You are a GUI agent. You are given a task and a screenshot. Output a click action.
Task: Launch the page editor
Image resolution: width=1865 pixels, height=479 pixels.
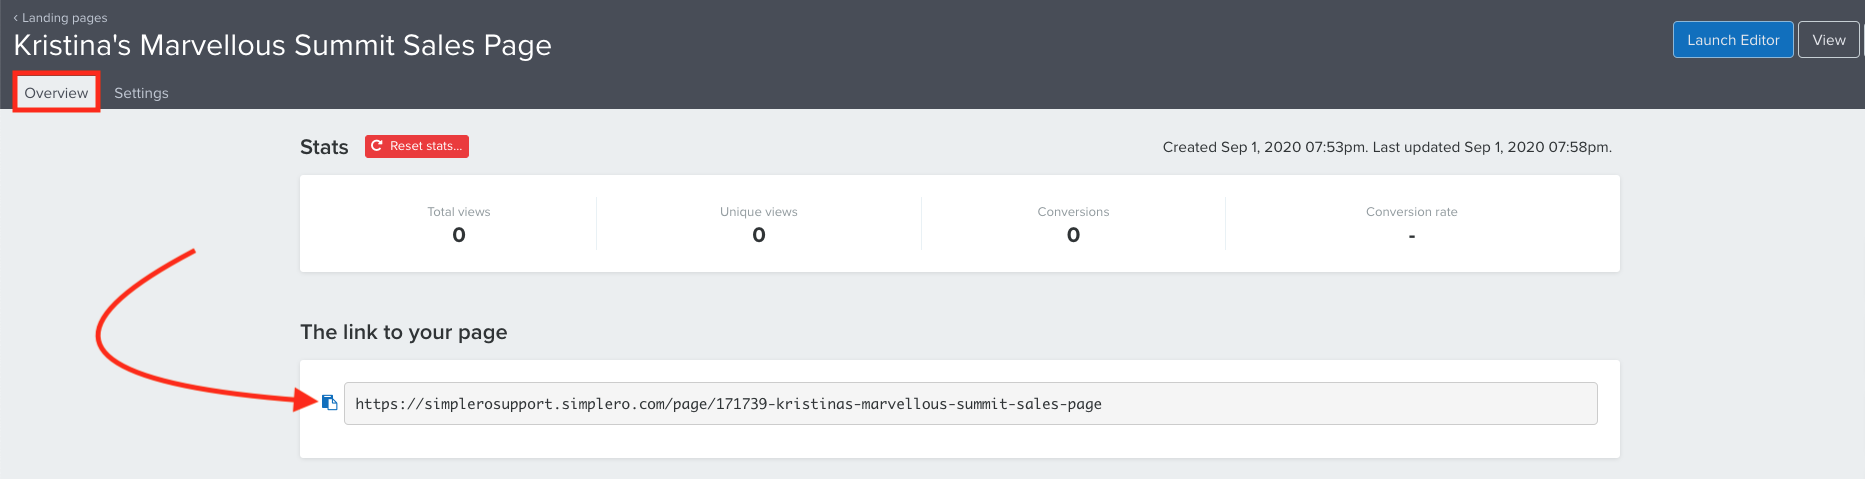tap(1733, 40)
